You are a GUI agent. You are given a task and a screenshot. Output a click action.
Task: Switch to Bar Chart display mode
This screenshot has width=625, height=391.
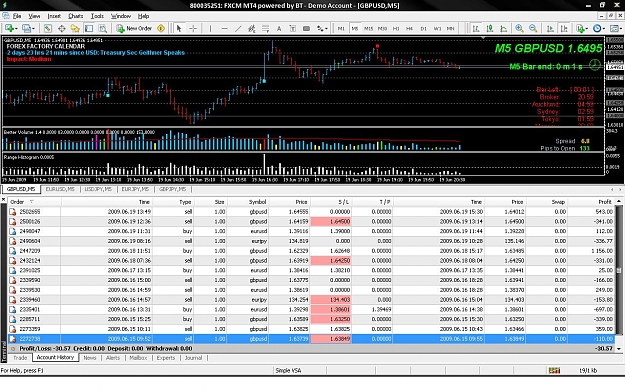tap(476, 28)
